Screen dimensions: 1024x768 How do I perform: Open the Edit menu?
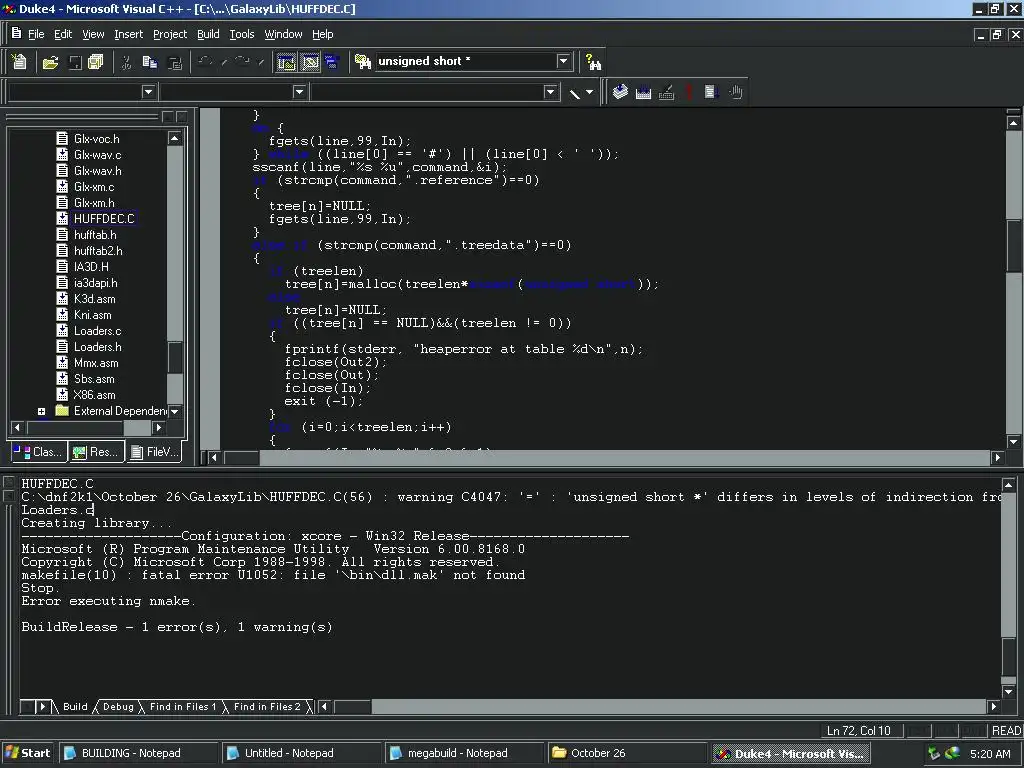[63, 34]
